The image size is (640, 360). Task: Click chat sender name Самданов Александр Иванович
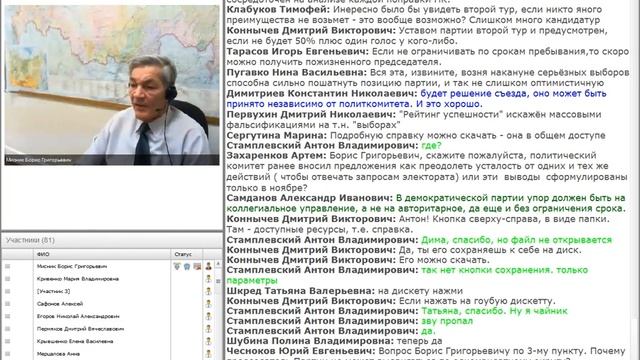[309, 198]
